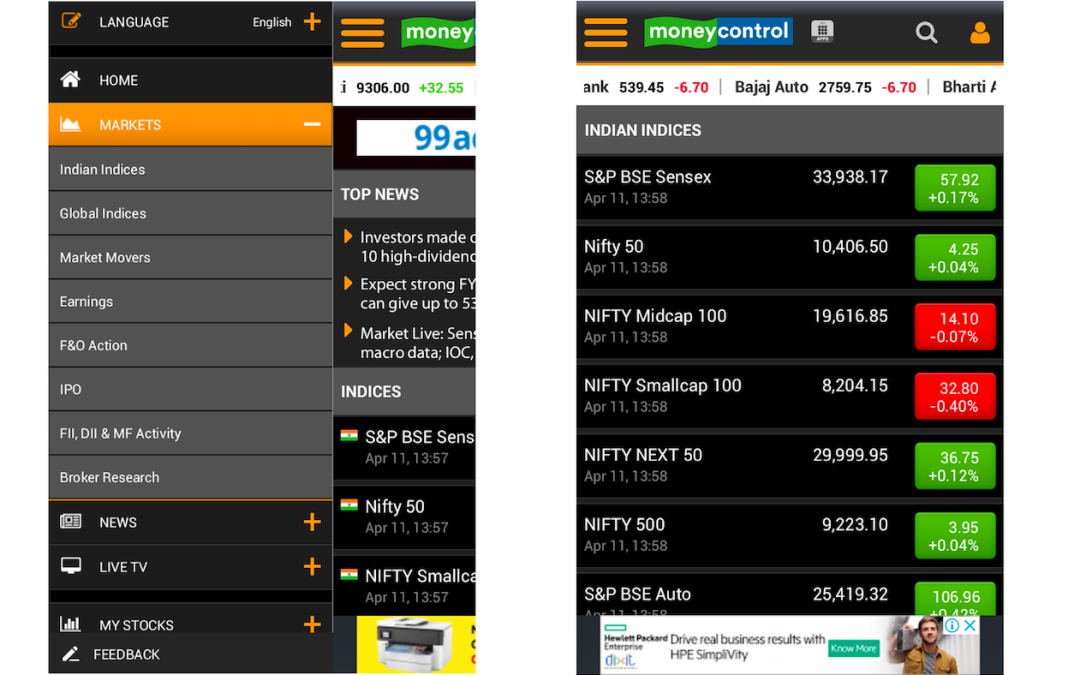Expand the News section plus
Viewport: 1080px width, 675px height.
tap(312, 522)
